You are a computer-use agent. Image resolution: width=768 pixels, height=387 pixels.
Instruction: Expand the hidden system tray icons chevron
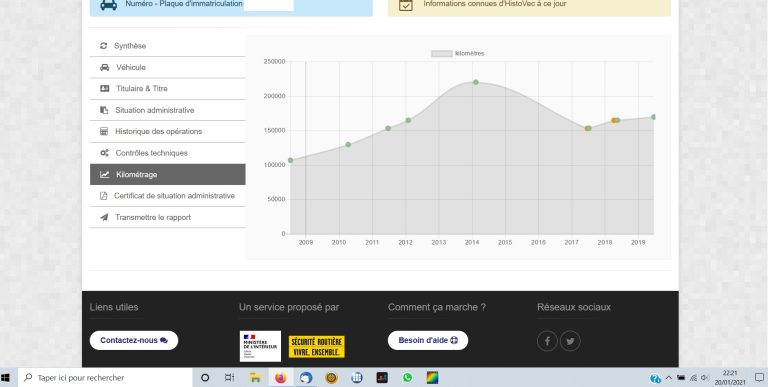click(669, 378)
